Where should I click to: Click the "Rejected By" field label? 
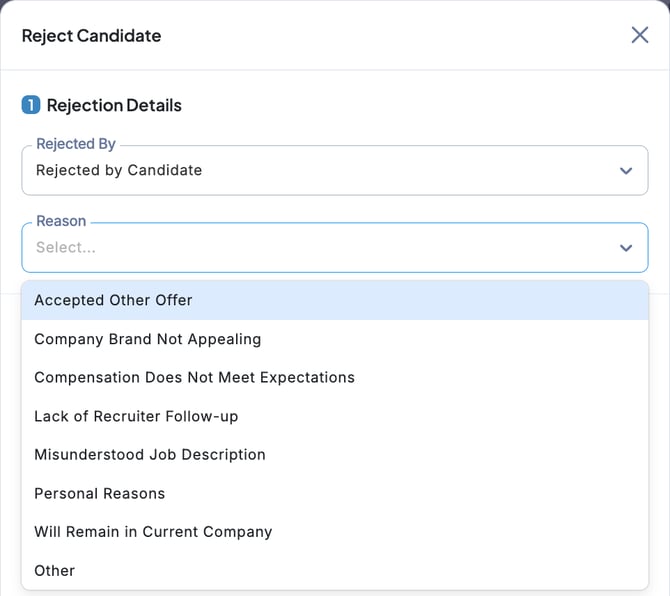point(76,144)
